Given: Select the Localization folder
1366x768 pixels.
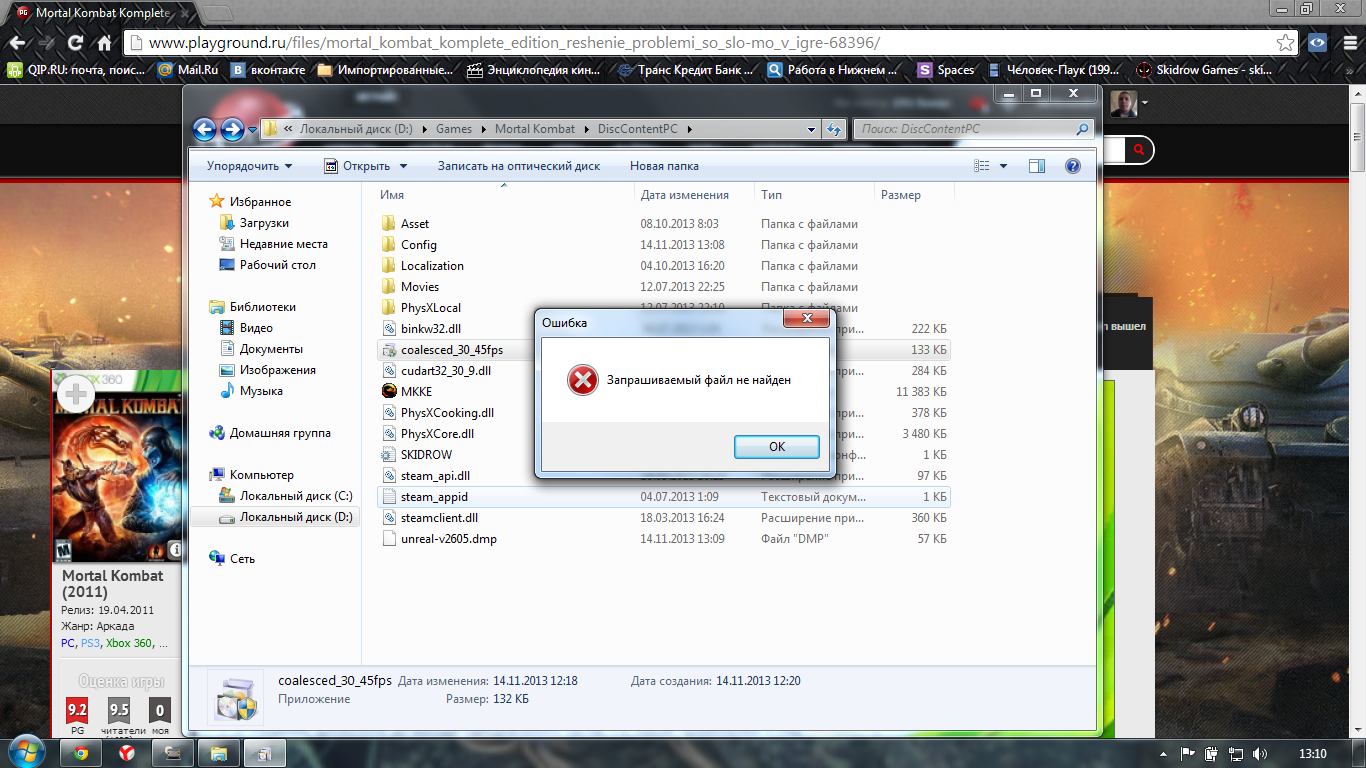Looking at the screenshot, I should 431,266.
